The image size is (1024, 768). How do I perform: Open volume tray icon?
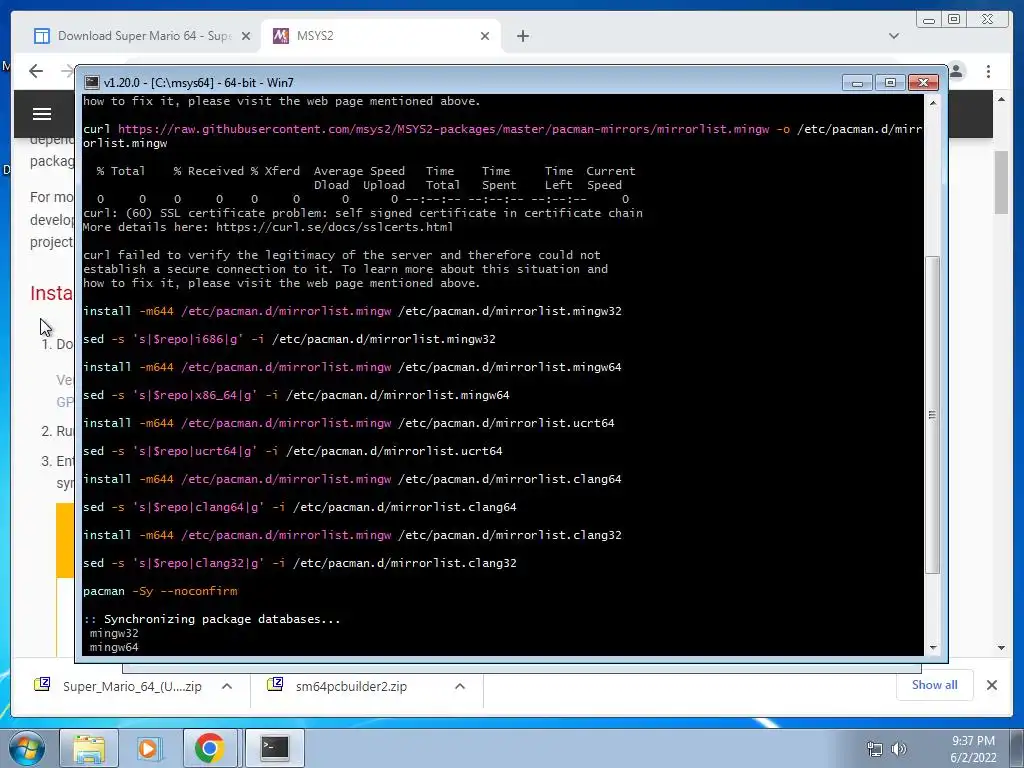pos(899,749)
